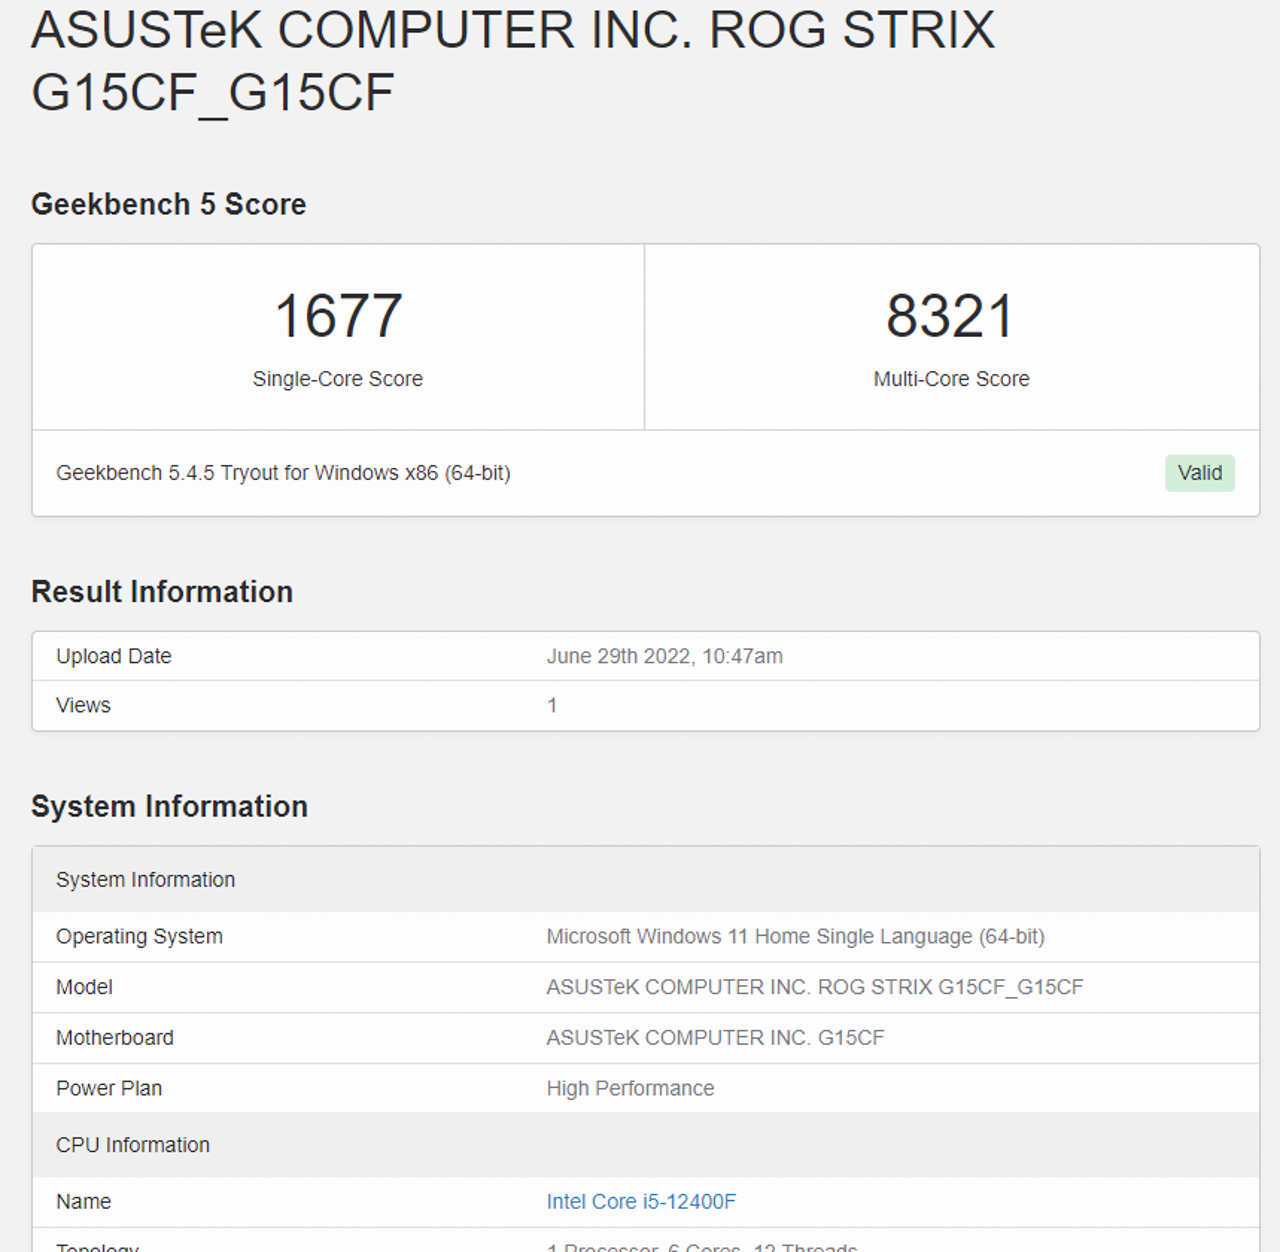Image resolution: width=1280 pixels, height=1252 pixels.
Task: Open the Intel Core i5-12400F link
Action: point(641,1201)
